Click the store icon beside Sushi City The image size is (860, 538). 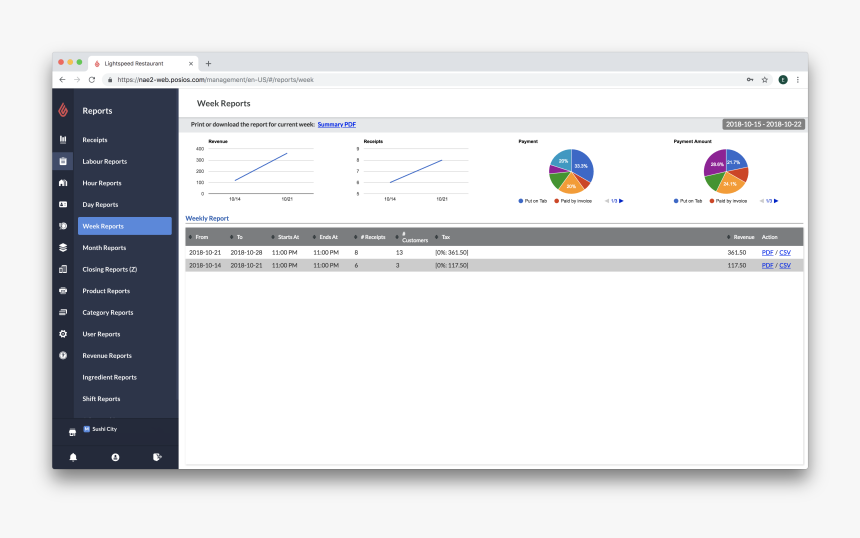[x=72, y=432]
